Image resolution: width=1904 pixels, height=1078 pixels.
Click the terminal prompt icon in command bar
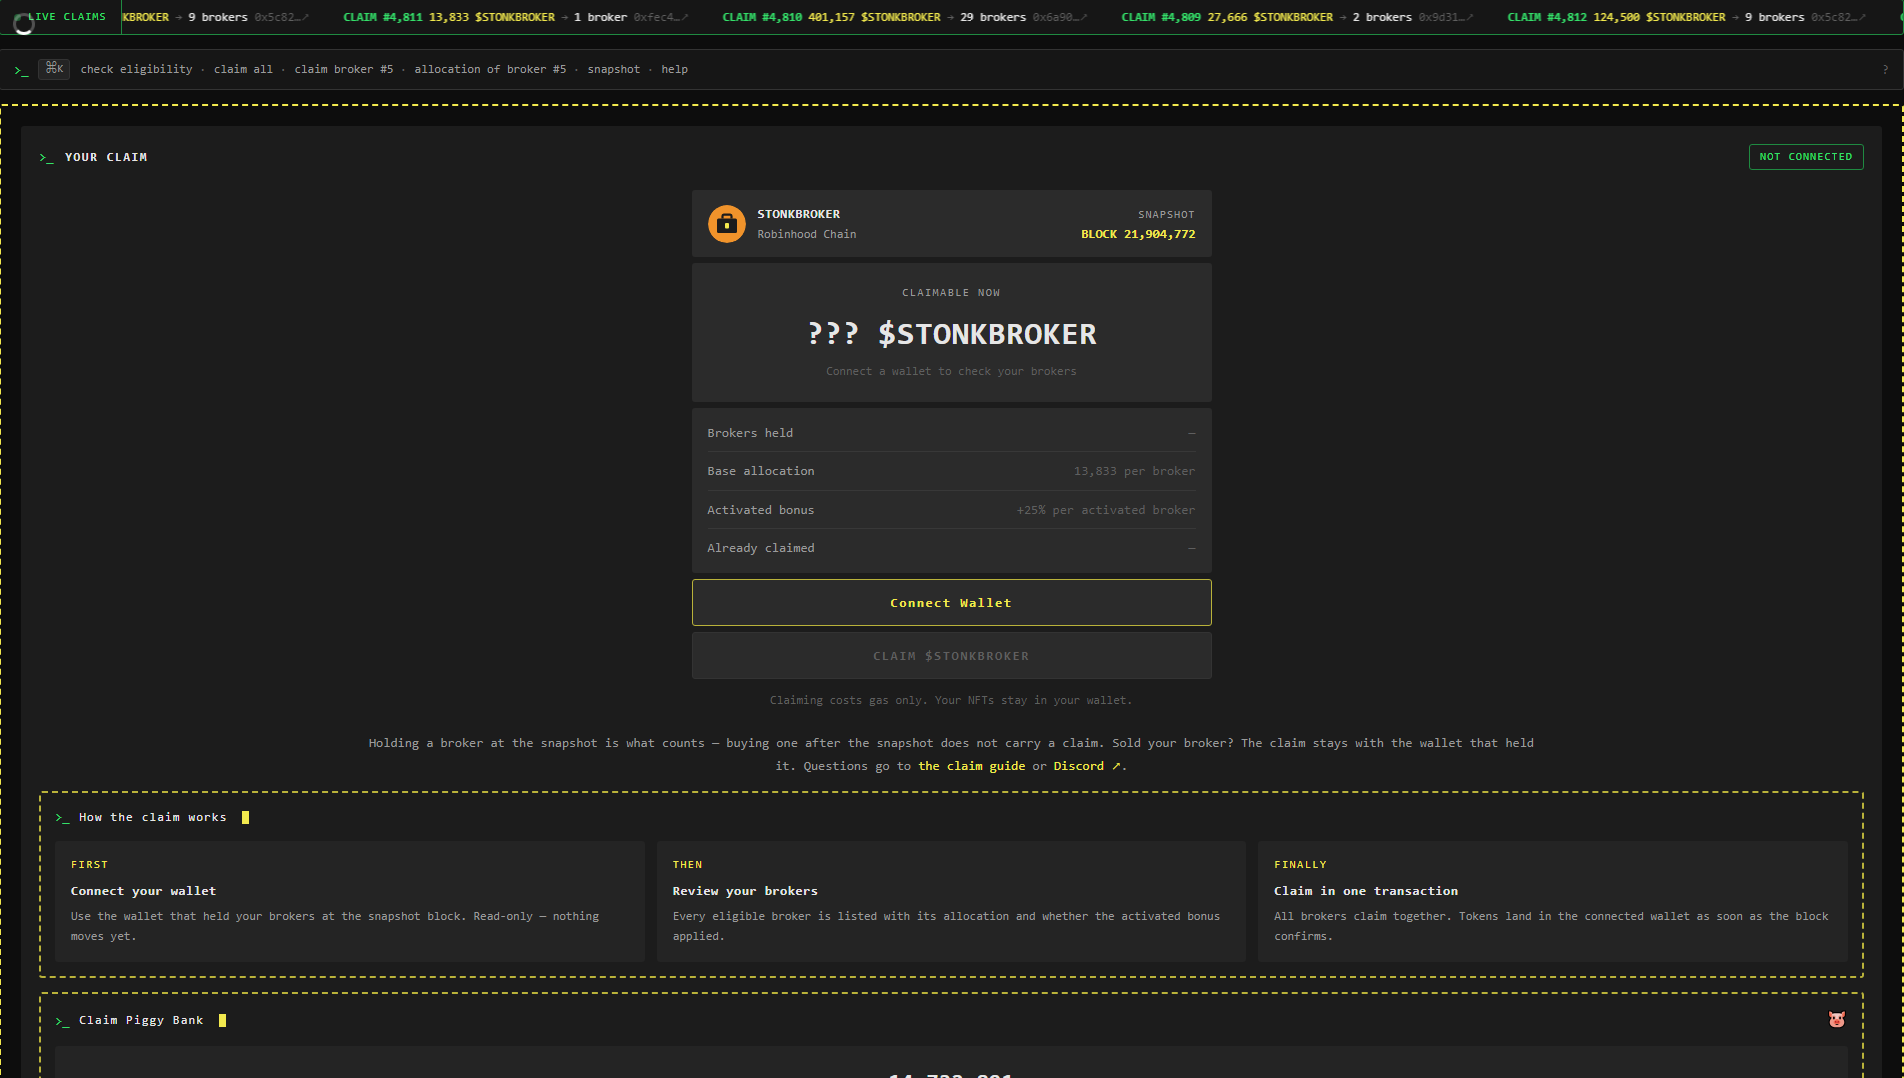pyautogui.click(x=21, y=70)
